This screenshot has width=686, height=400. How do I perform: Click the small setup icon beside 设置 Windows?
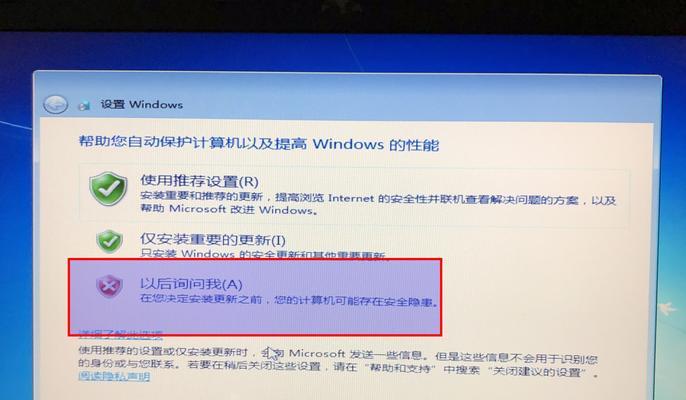pyautogui.click(x=84, y=105)
